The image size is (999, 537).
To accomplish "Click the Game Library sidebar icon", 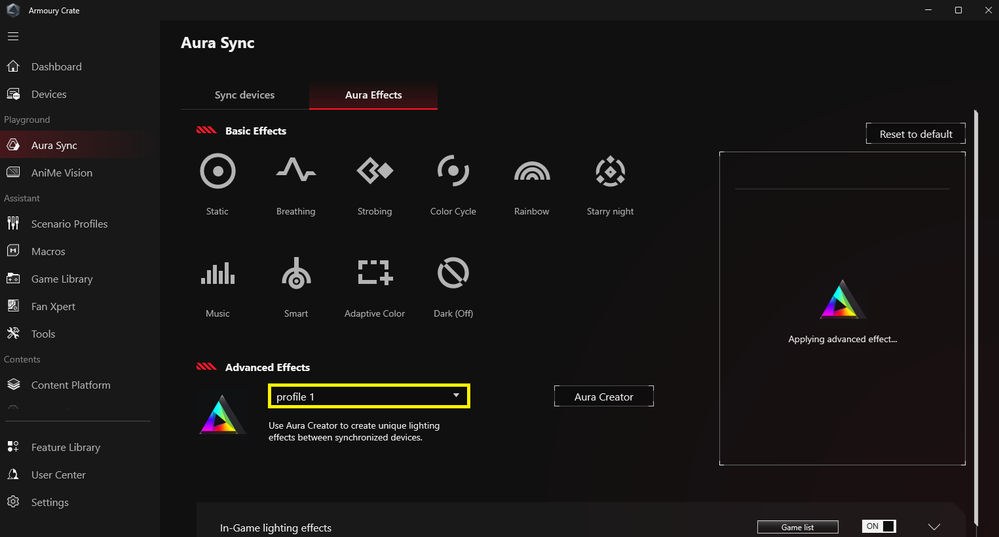I will click(13, 278).
